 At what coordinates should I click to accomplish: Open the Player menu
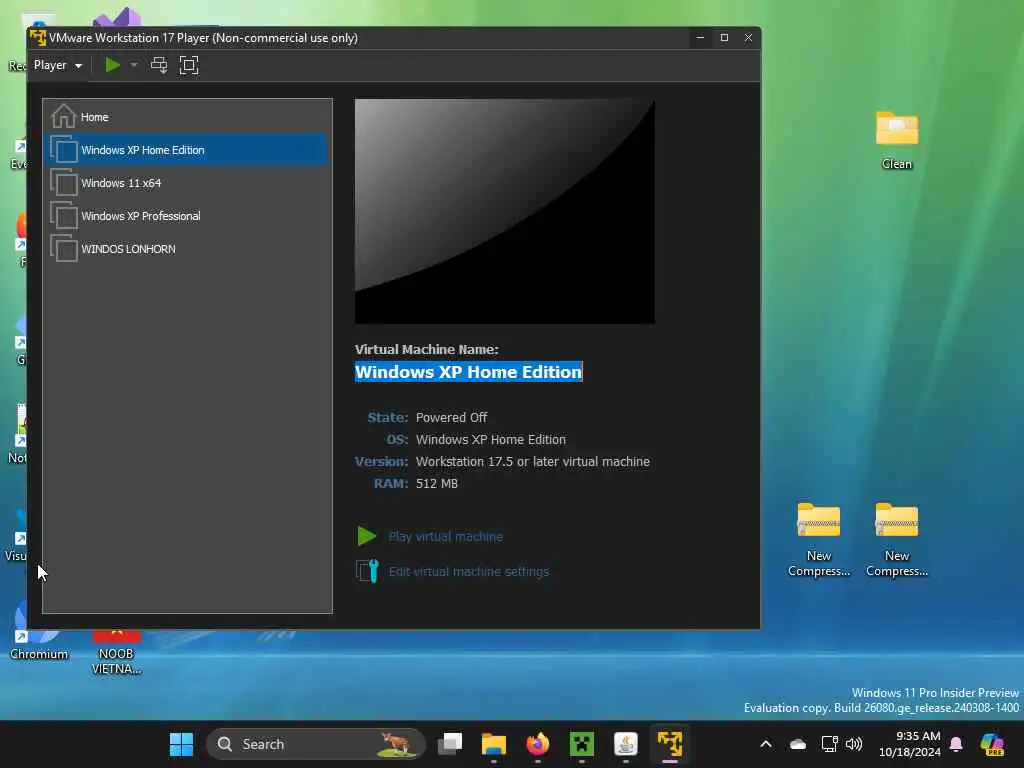(57, 65)
